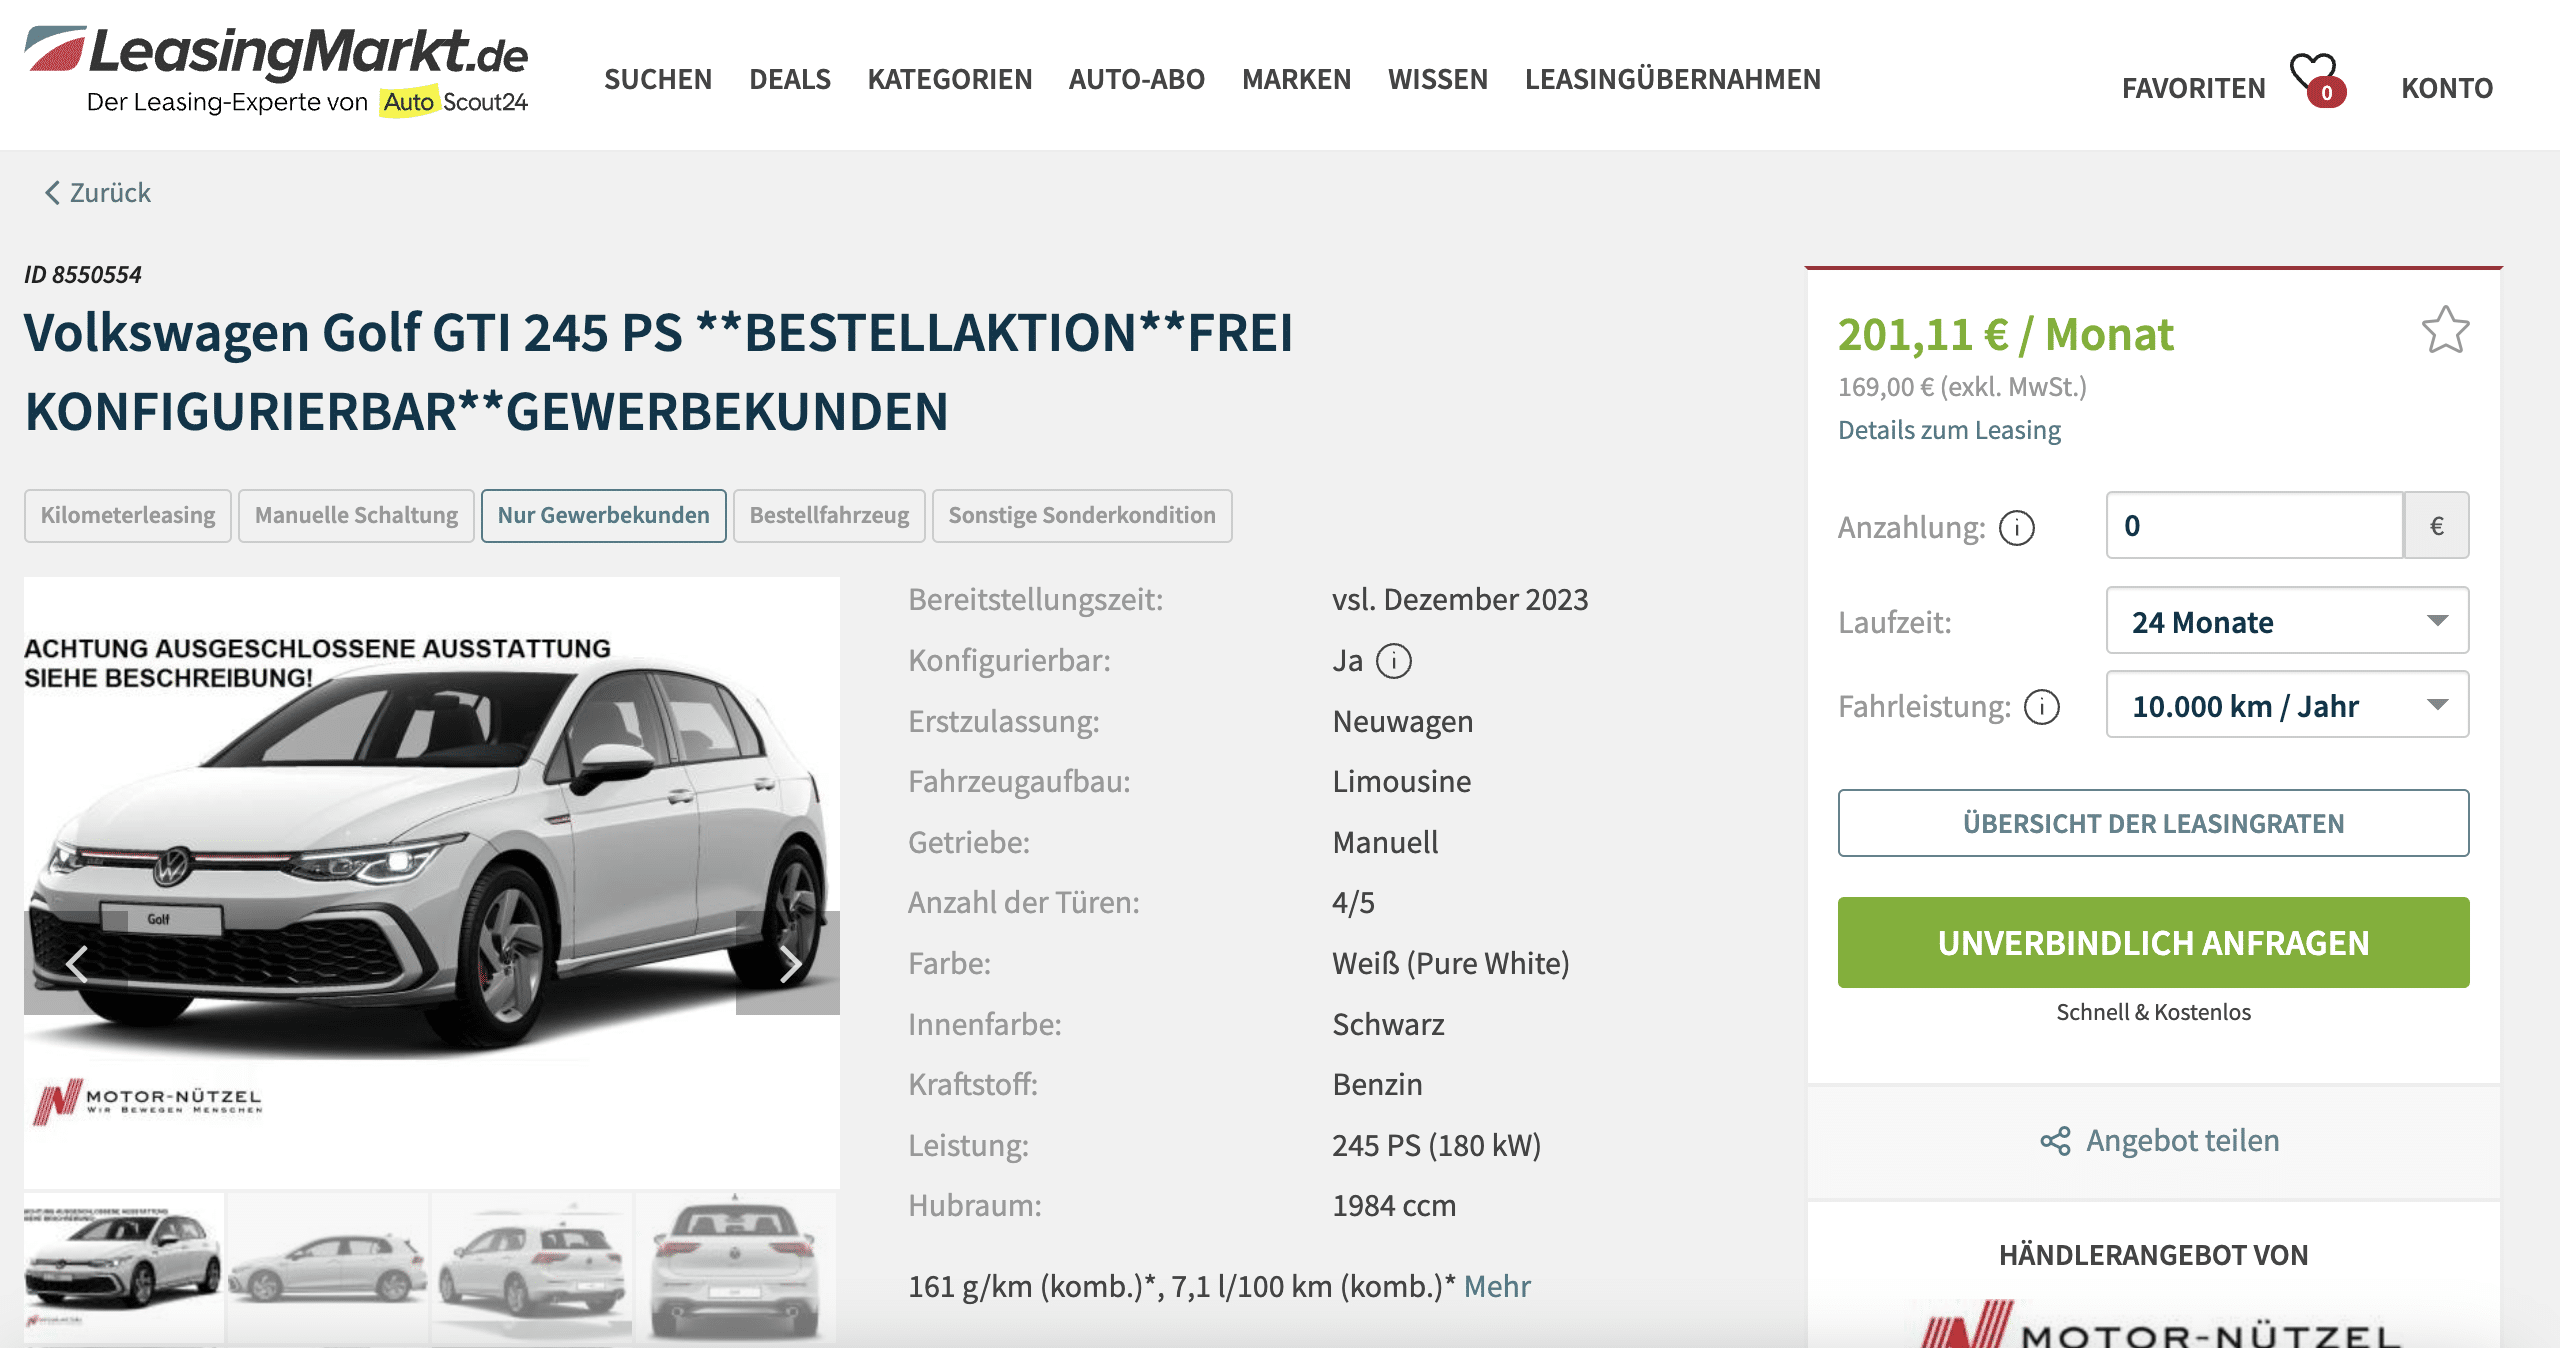The width and height of the screenshot is (2560, 1348).
Task: Share the offer via Angebot teilen
Action: (x=2160, y=1141)
